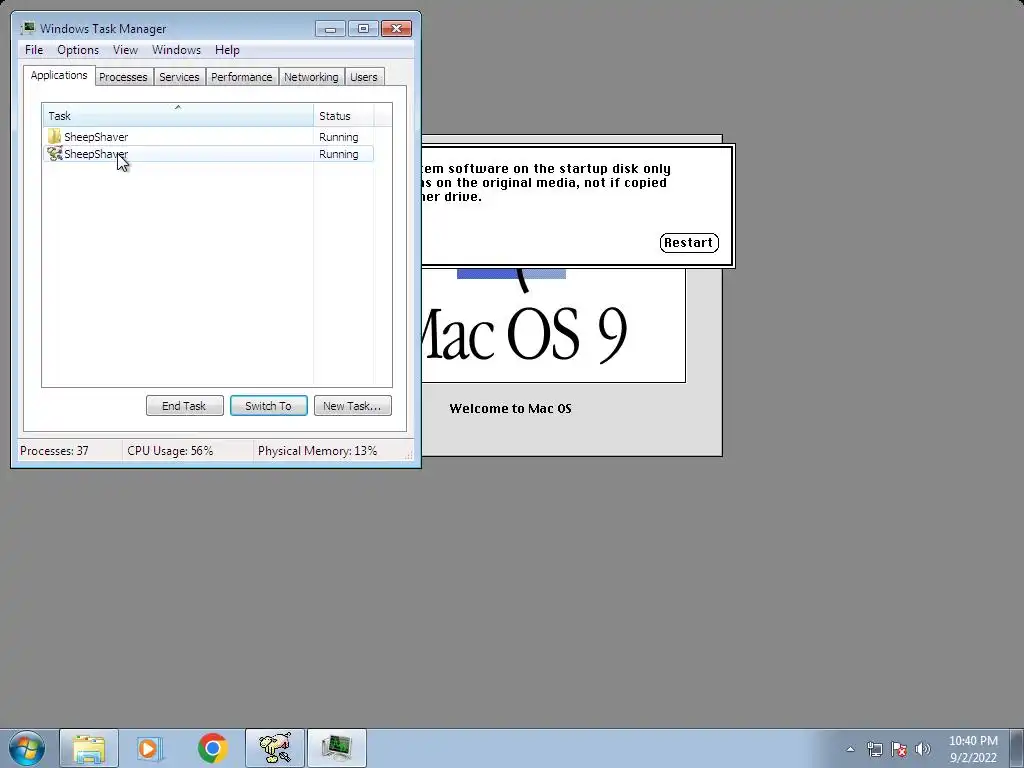Click the Welcome to Mac OS text
The height and width of the screenshot is (768, 1024).
tap(510, 409)
